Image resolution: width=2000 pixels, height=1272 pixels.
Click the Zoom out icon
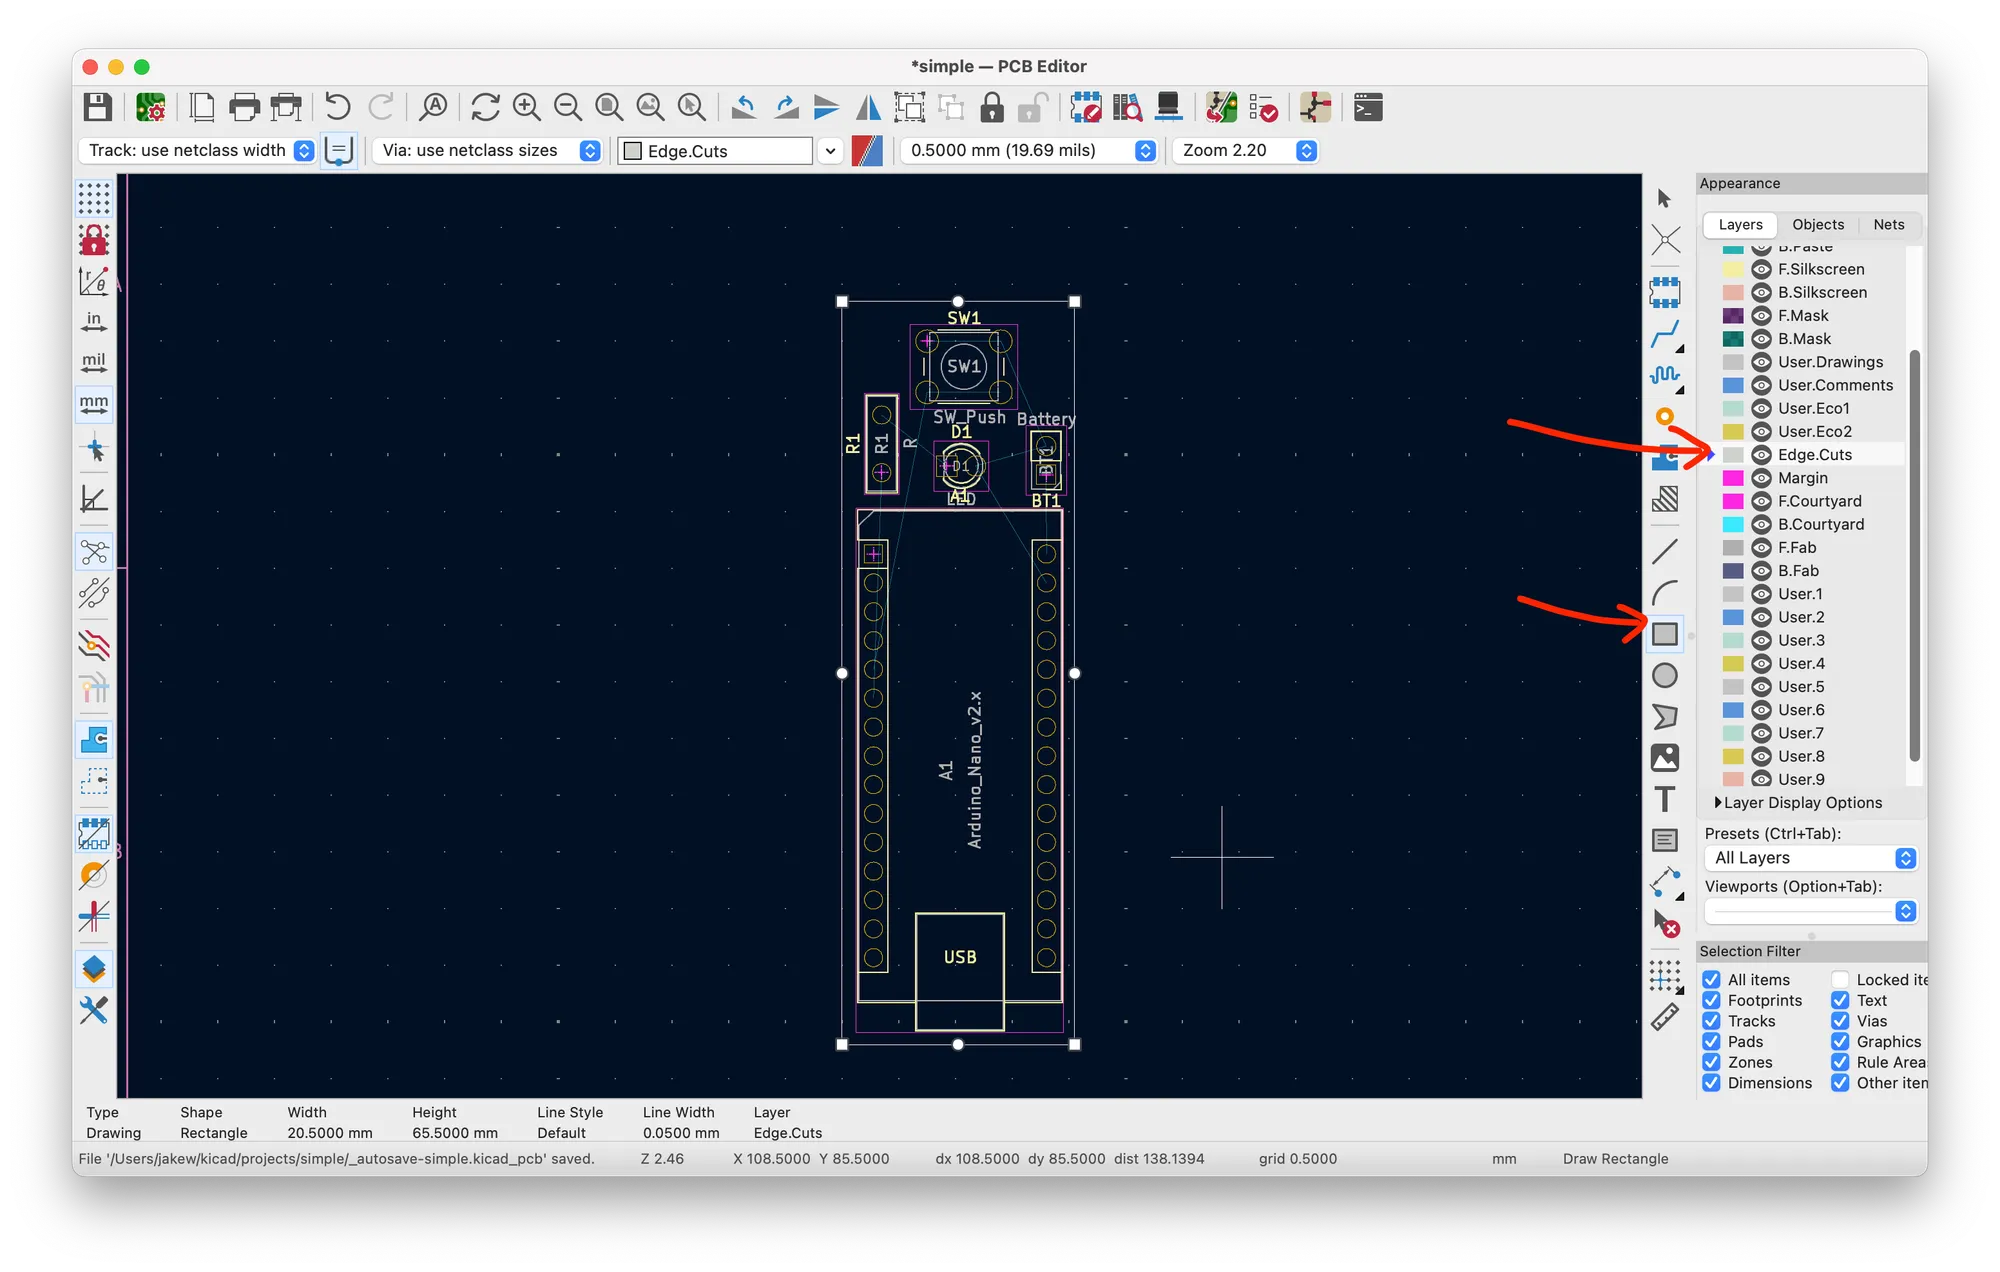(567, 107)
